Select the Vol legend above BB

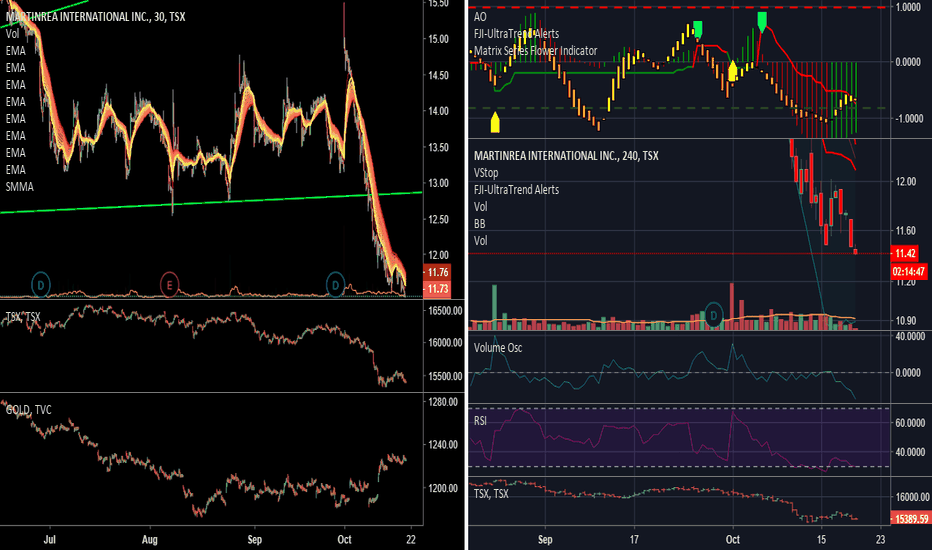point(480,207)
